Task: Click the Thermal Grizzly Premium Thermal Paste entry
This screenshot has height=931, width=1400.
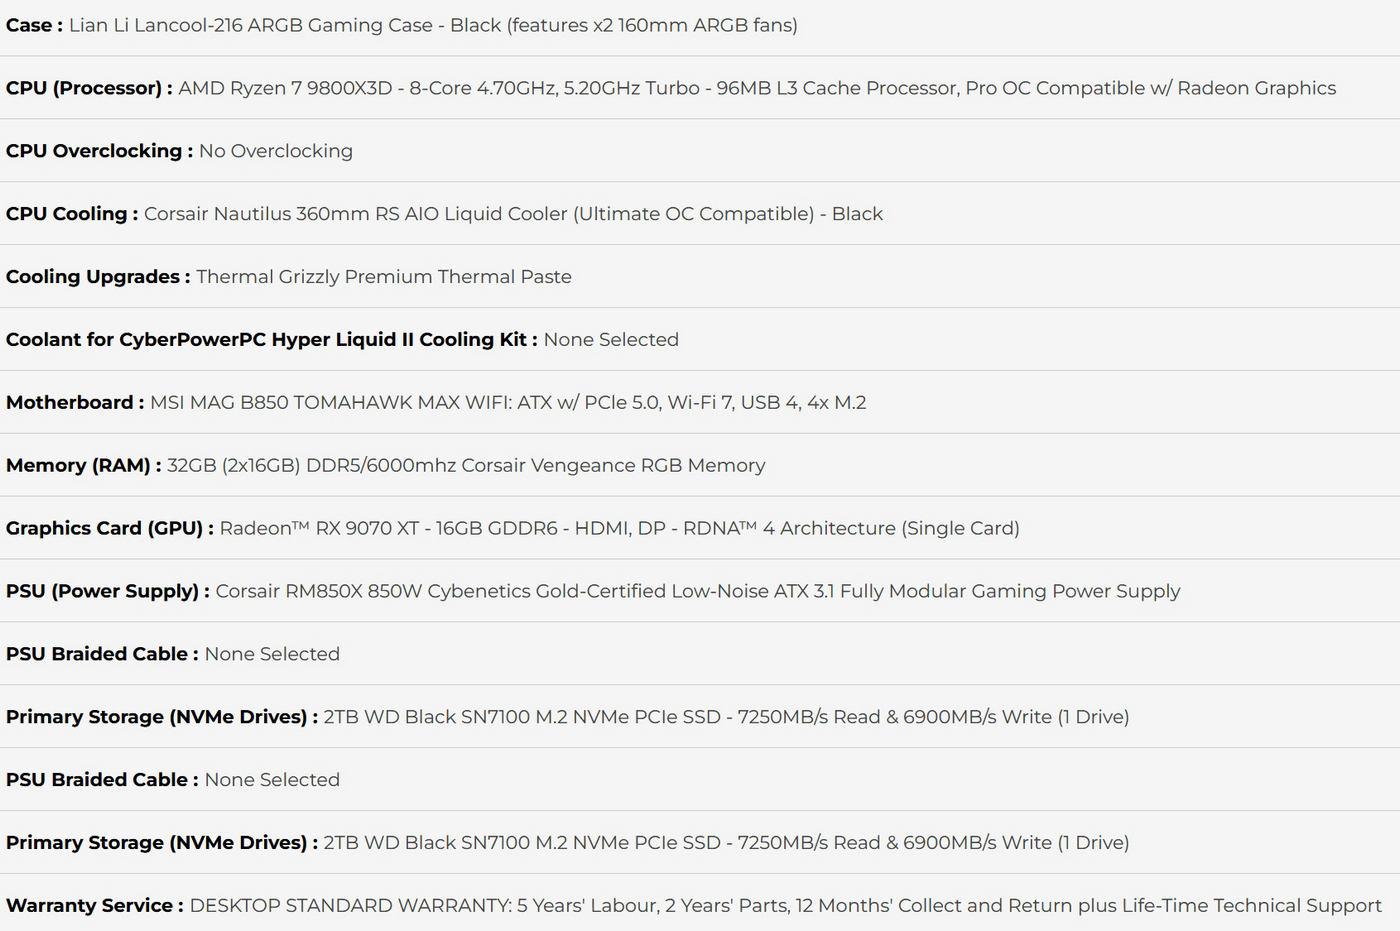Action: click(x=384, y=277)
